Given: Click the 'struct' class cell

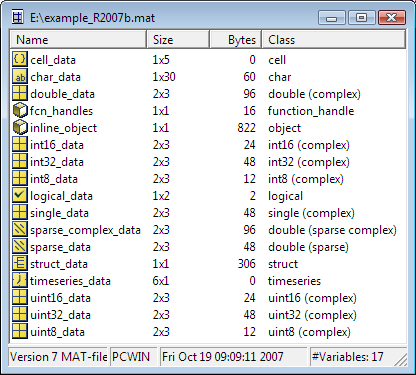Looking at the screenshot, I should coord(283,264).
